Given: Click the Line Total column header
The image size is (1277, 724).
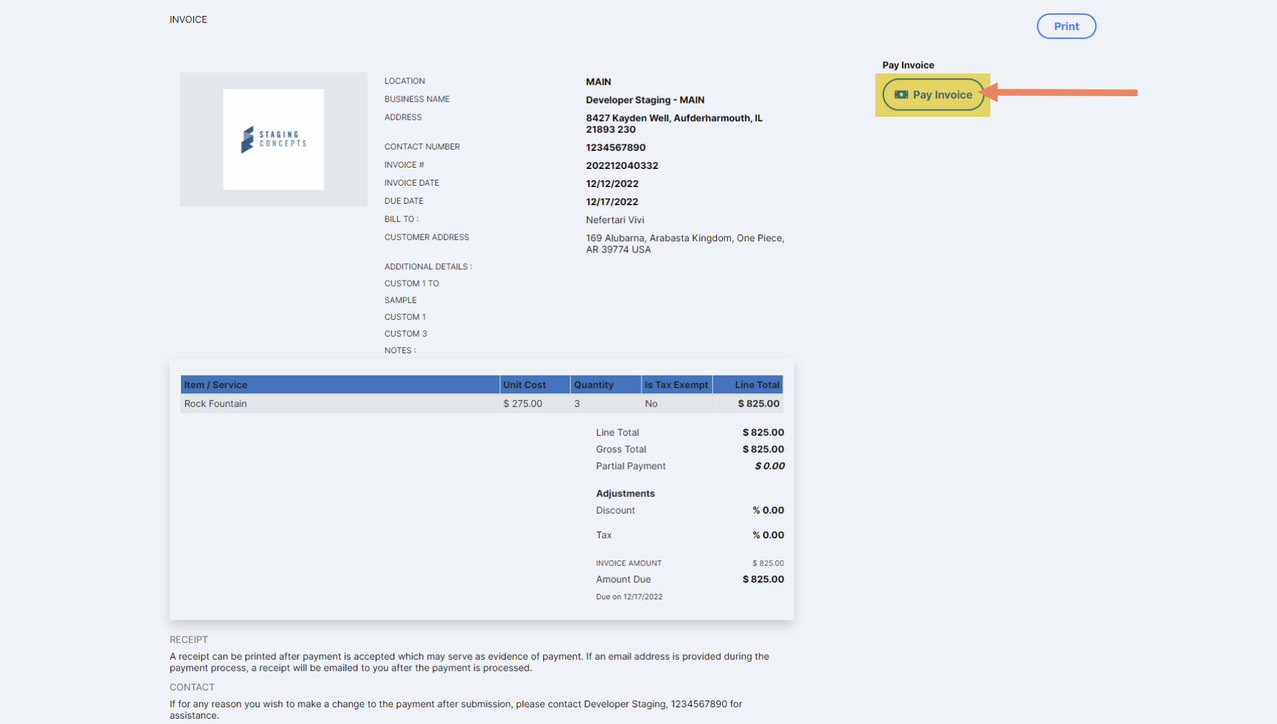Looking at the screenshot, I should click(756, 385).
